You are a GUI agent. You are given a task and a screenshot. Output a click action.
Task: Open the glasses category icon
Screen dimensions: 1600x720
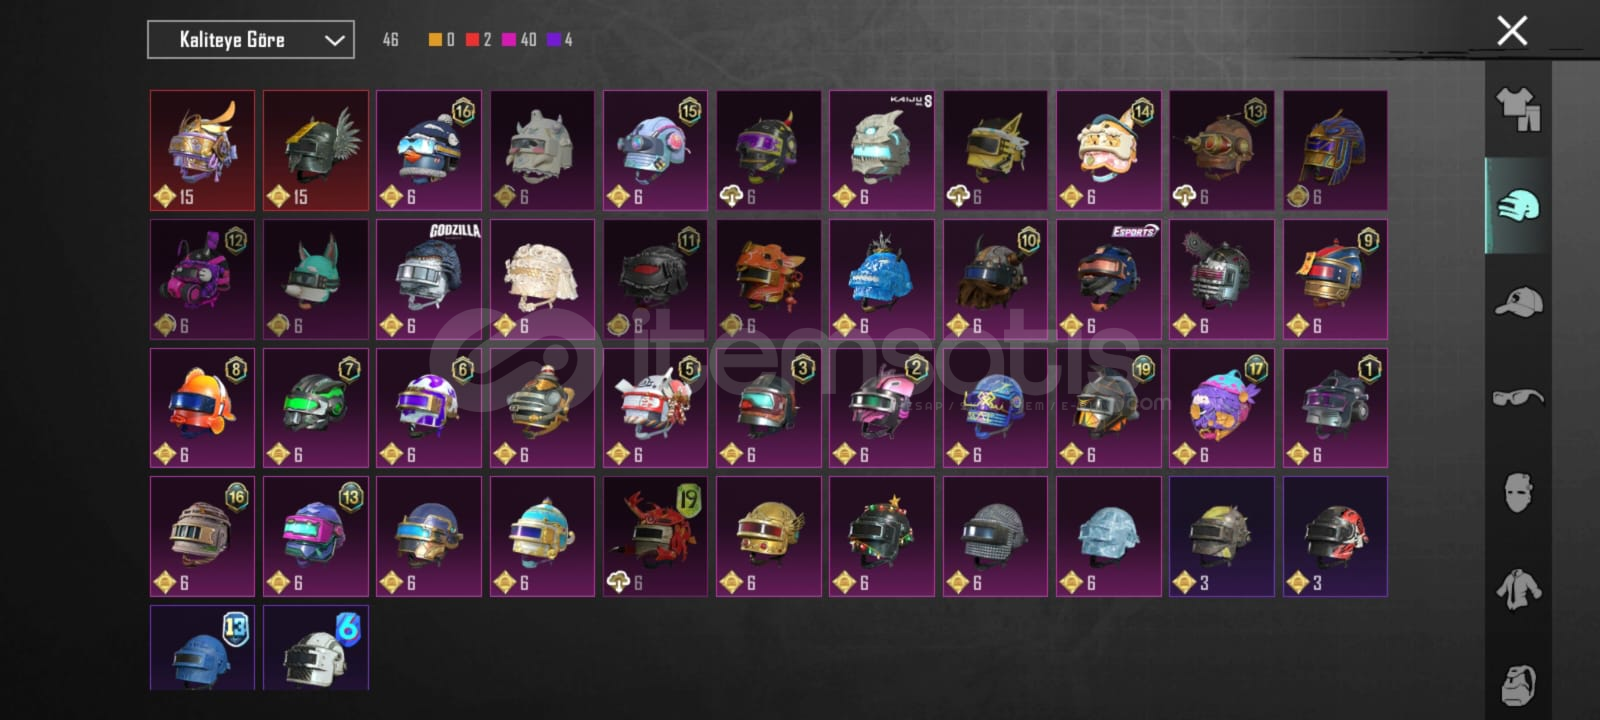pyautogui.click(x=1518, y=398)
